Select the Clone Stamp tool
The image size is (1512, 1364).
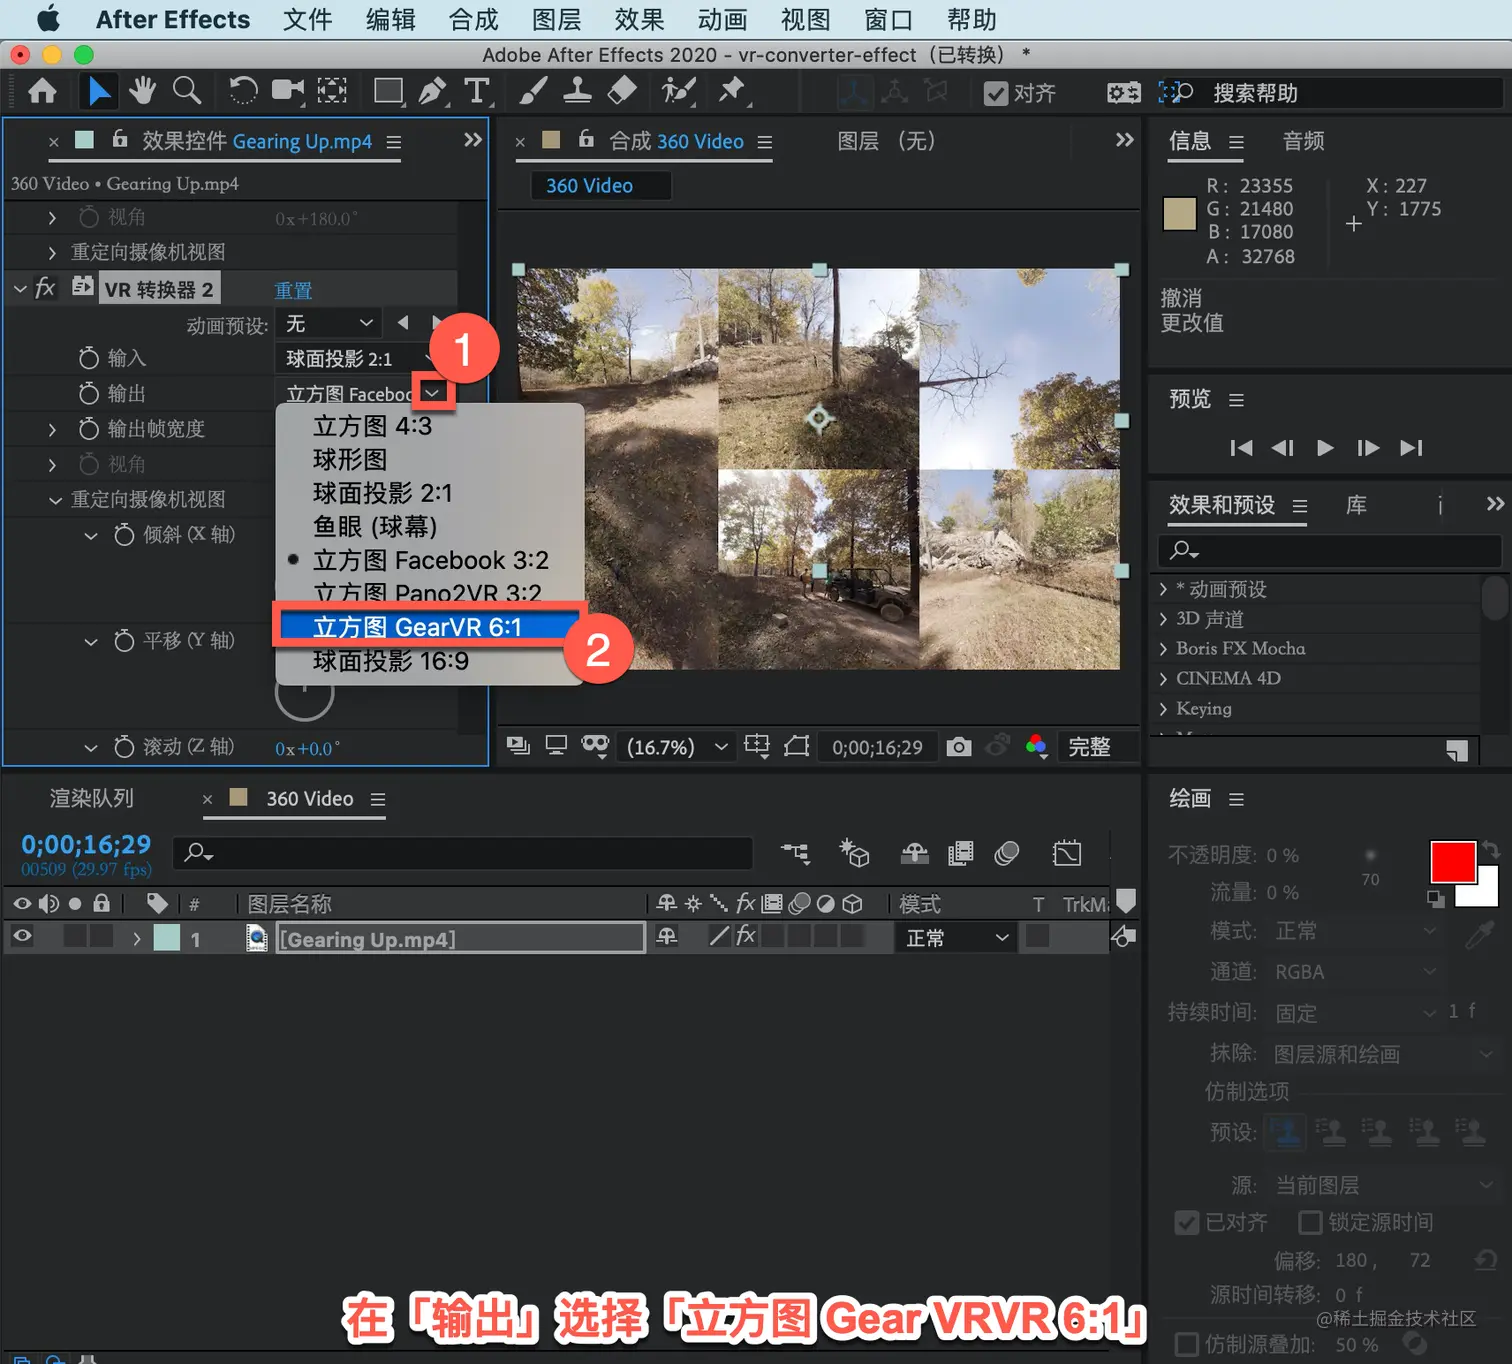577,92
